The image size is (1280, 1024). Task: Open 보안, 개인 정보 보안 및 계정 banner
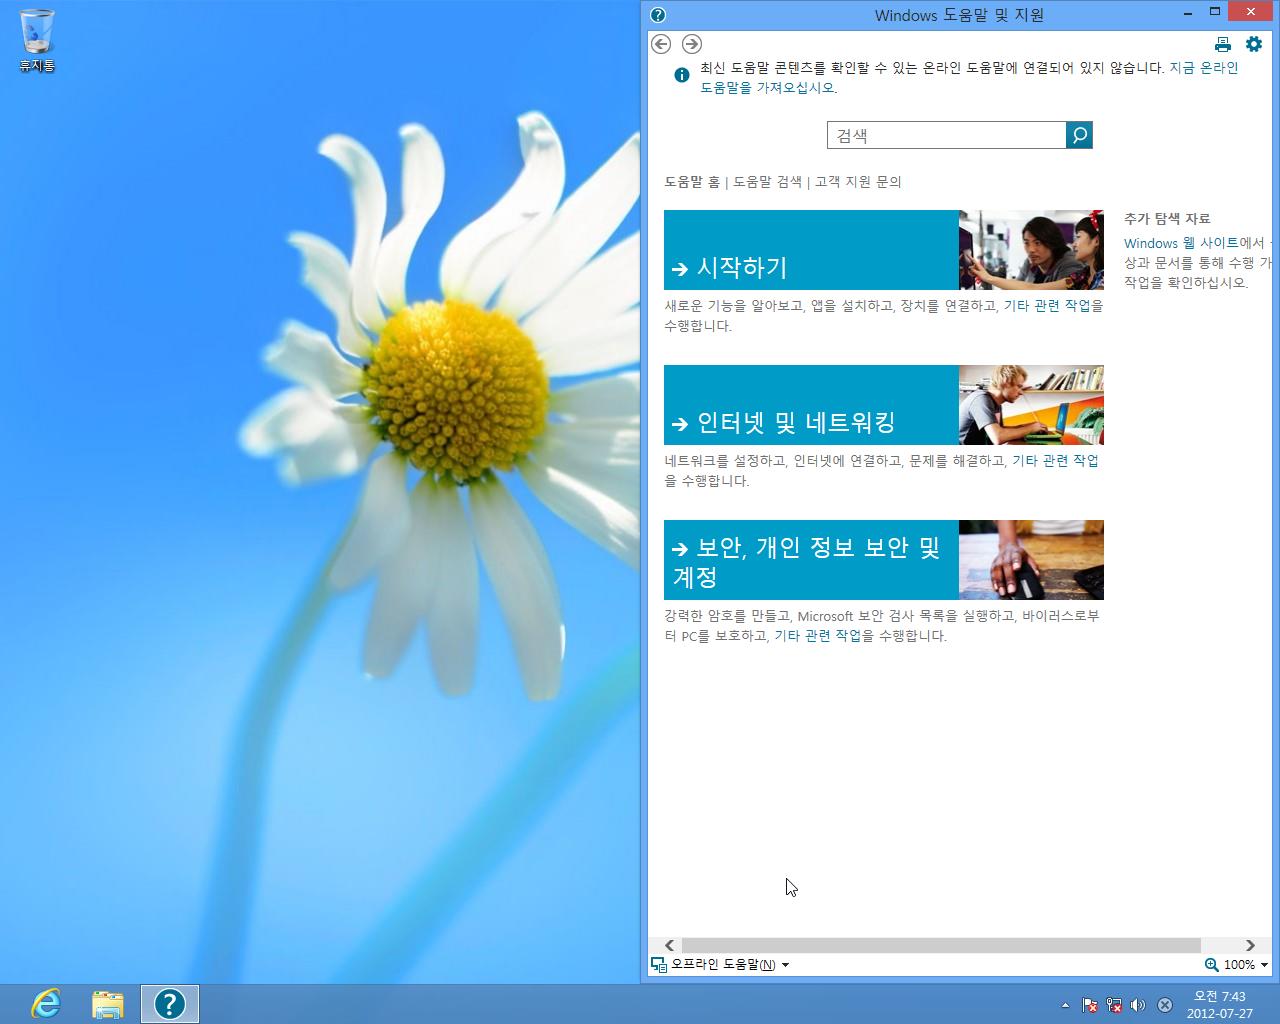click(811, 560)
